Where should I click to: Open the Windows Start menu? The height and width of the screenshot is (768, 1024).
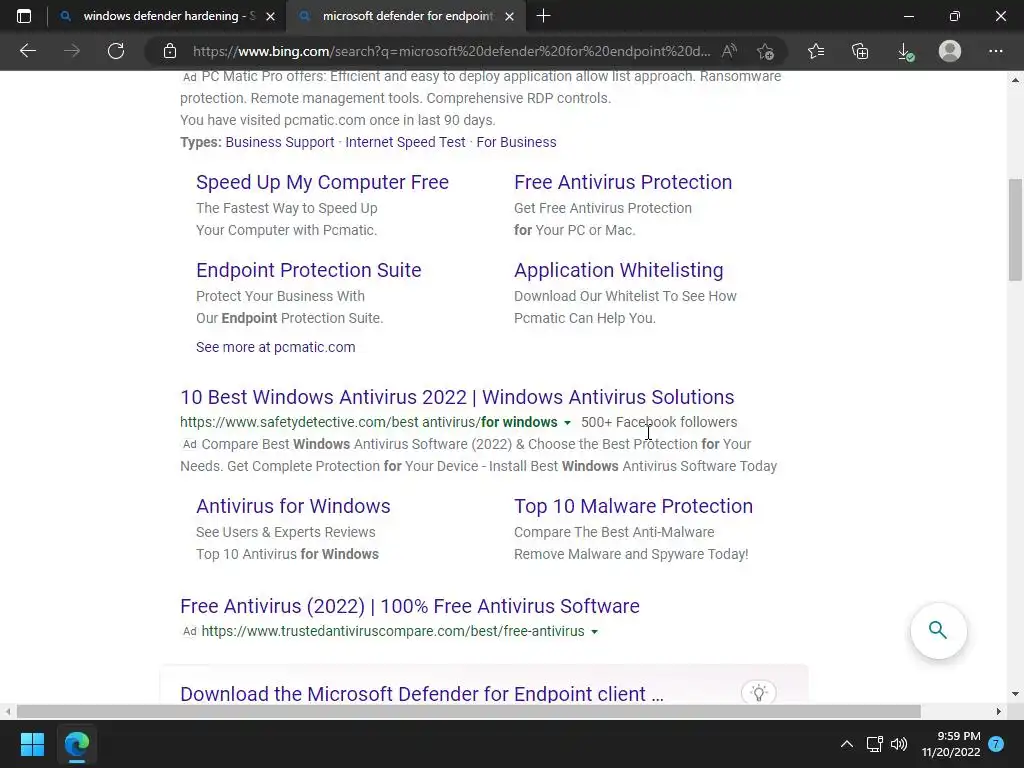tap(32, 744)
